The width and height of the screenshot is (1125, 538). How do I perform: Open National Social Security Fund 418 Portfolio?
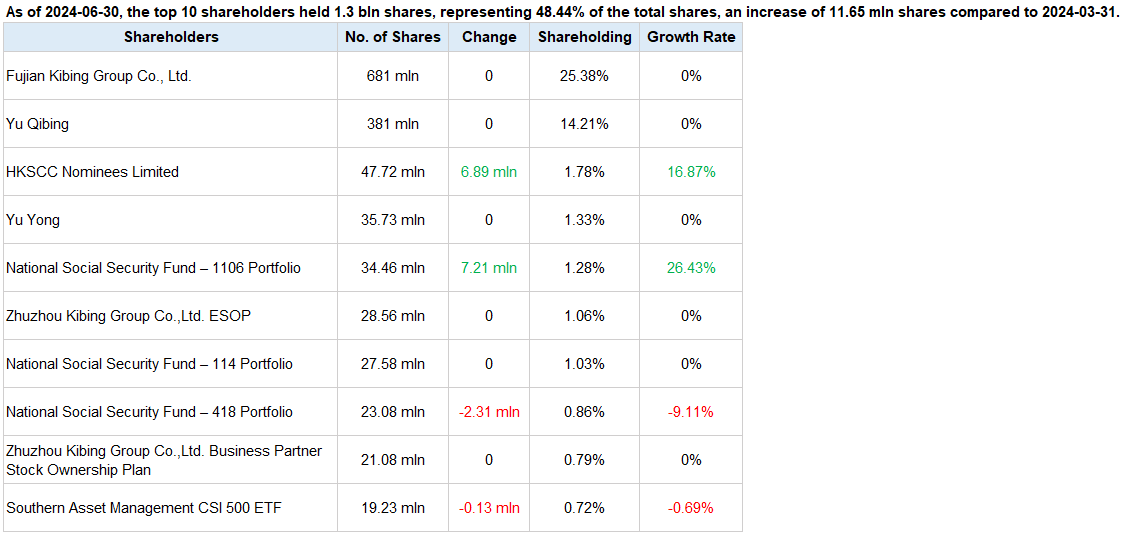point(149,412)
